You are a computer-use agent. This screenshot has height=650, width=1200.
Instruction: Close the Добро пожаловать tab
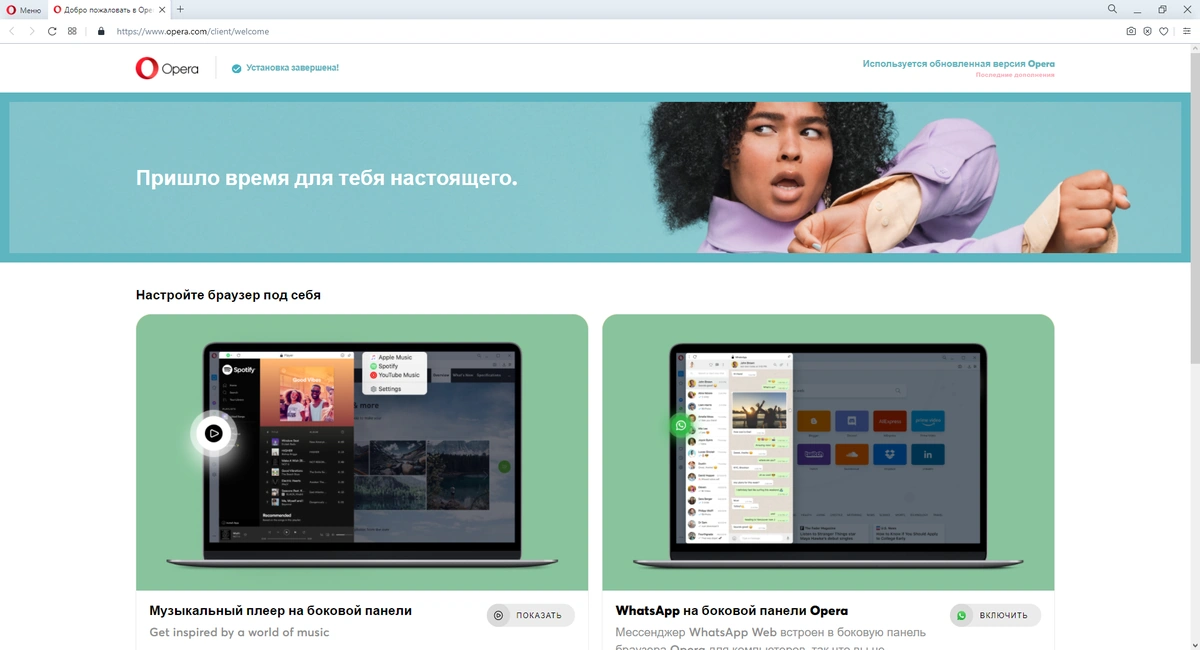[x=162, y=9]
